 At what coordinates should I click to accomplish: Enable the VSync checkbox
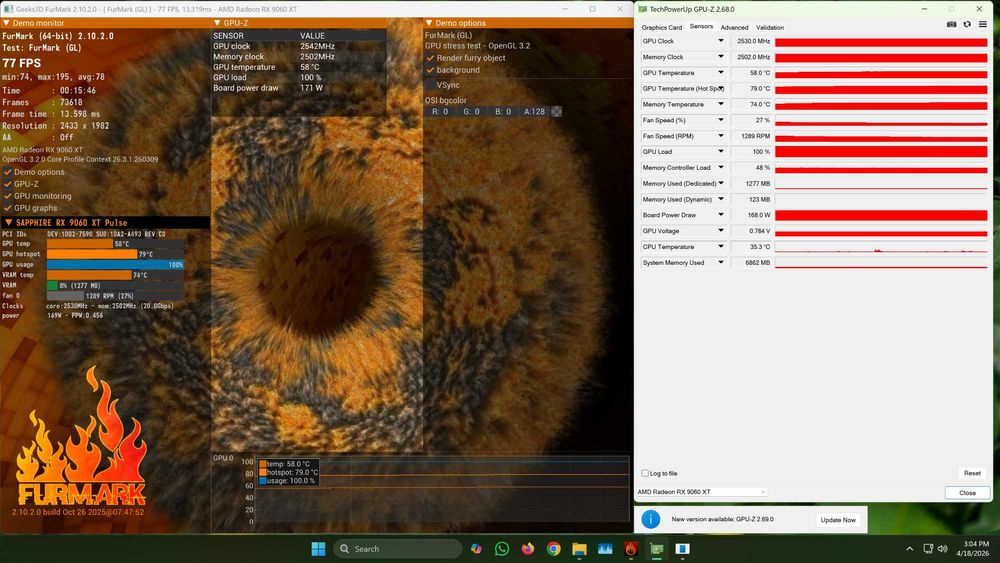click(430, 85)
